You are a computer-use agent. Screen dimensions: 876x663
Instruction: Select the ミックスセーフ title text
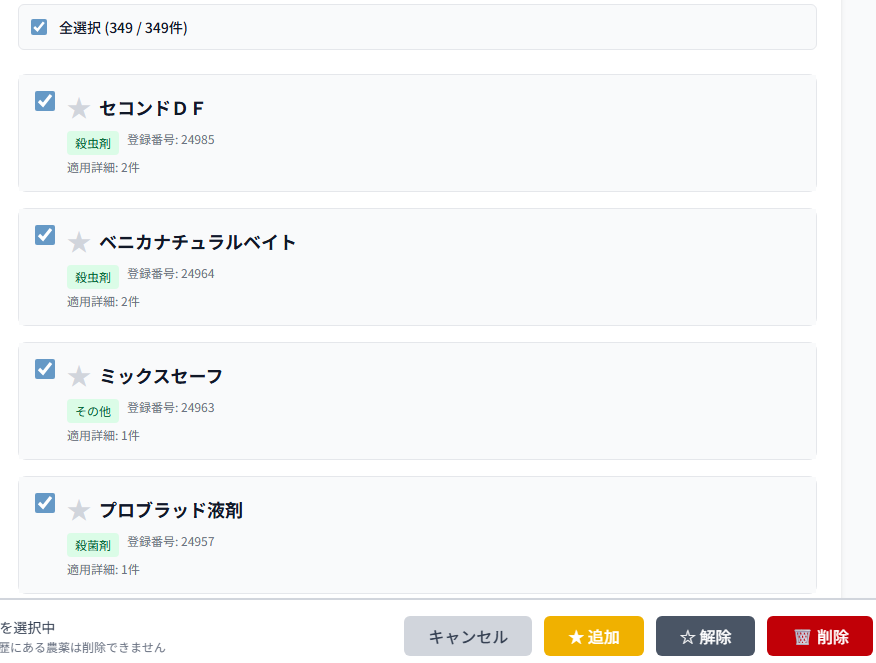(x=161, y=376)
